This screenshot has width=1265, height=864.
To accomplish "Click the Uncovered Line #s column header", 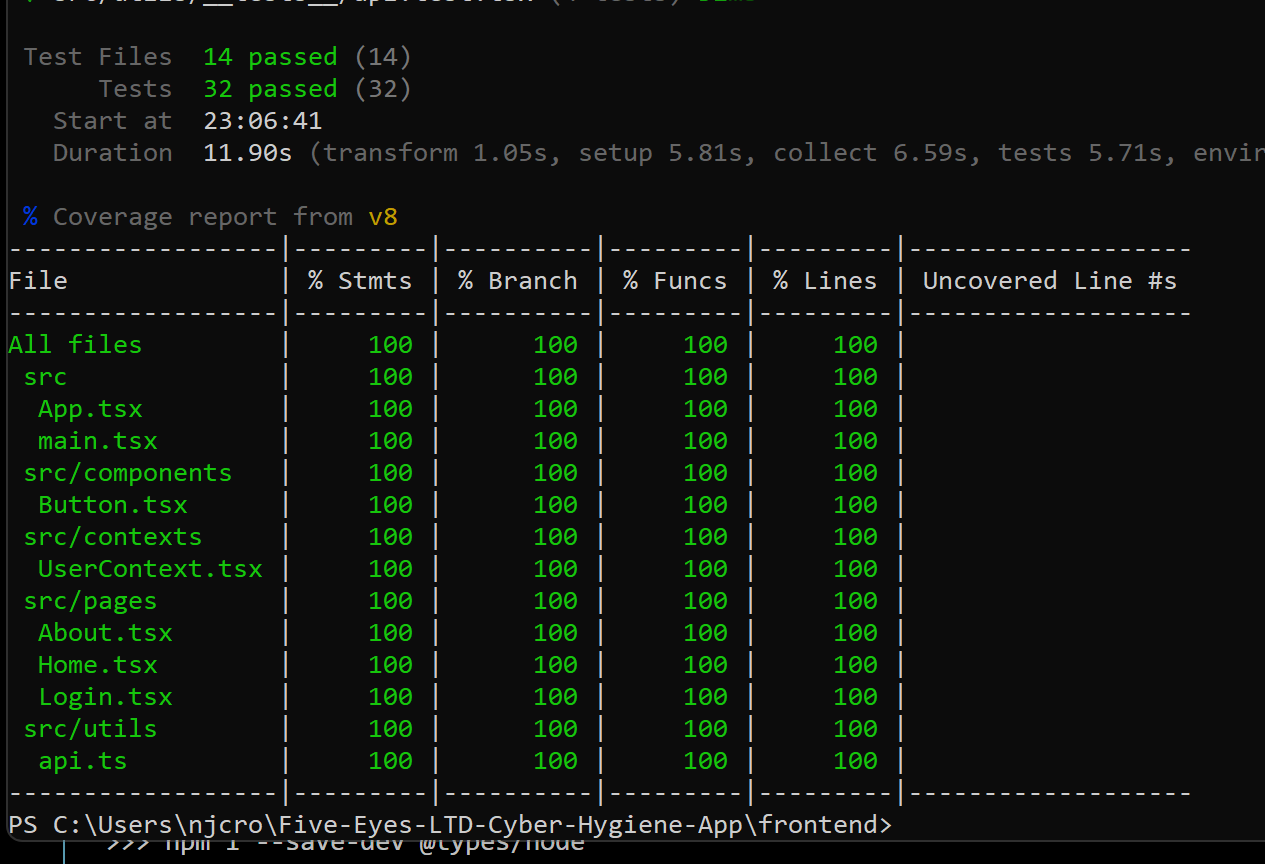I will coord(1048,280).
